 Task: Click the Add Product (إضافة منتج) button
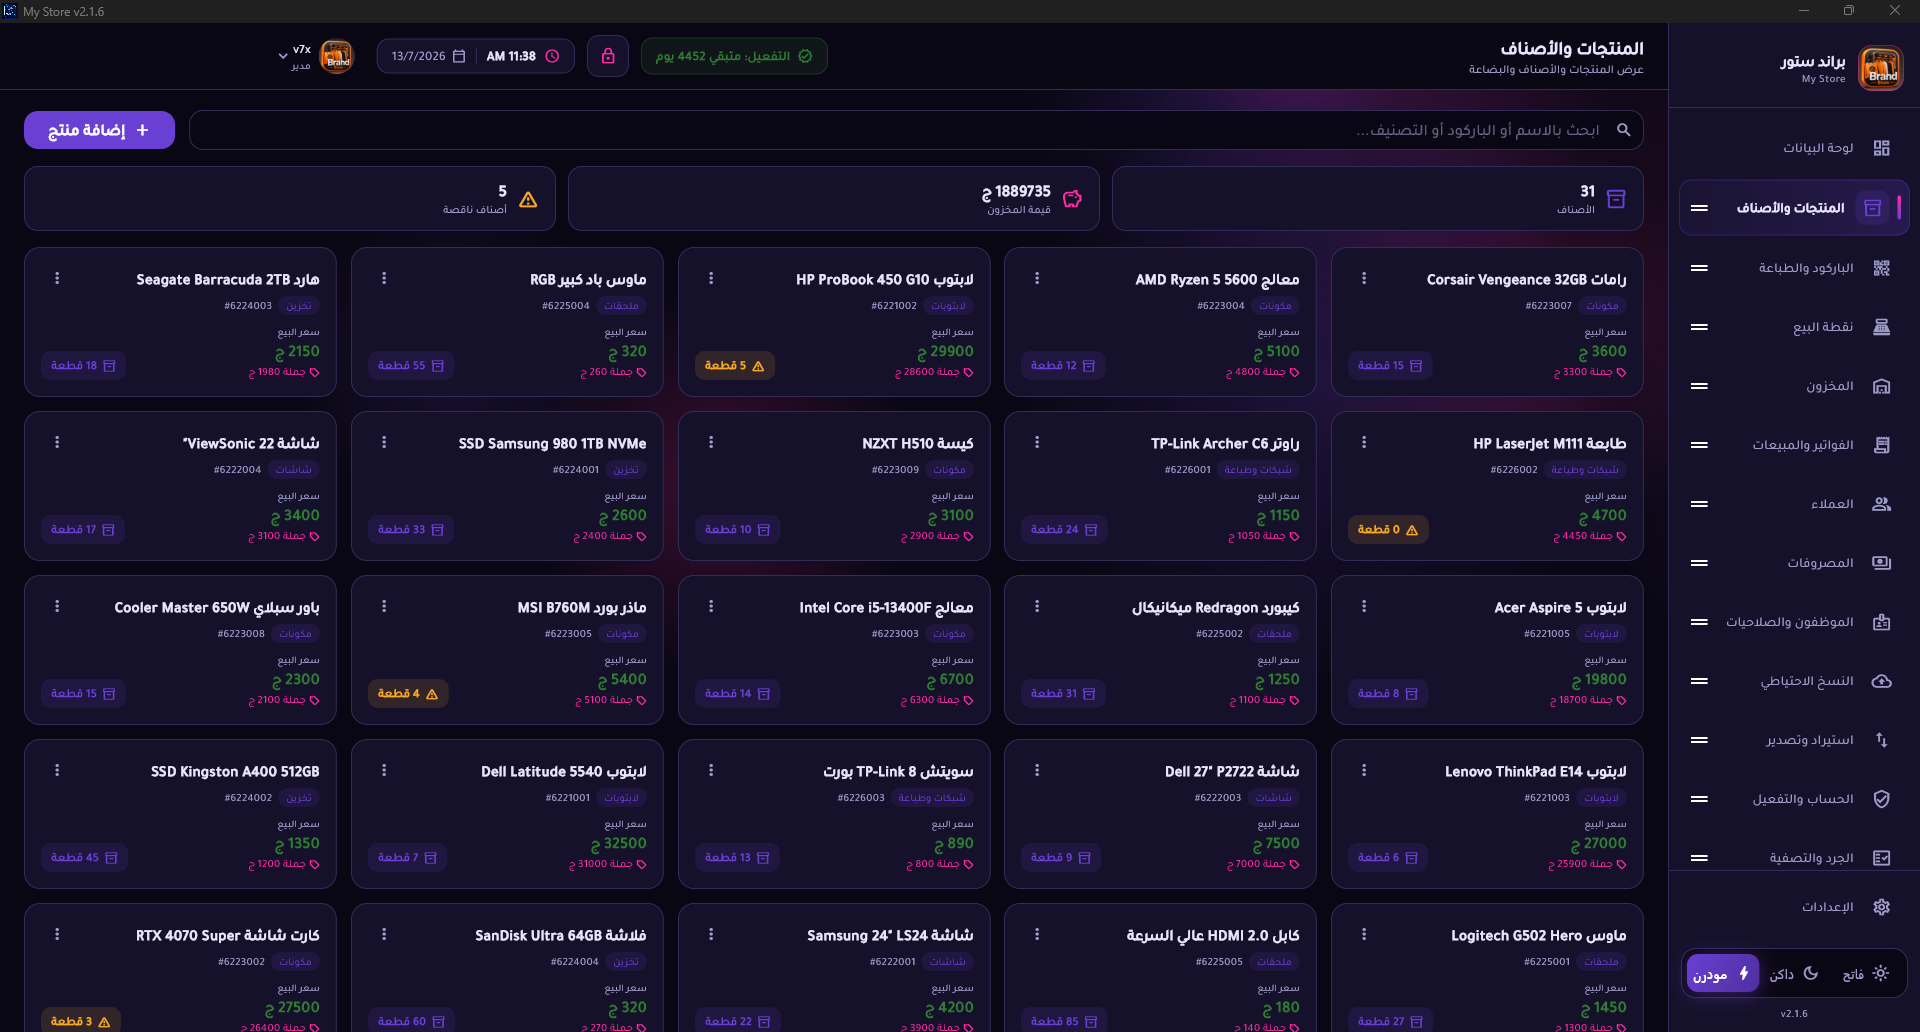point(99,130)
